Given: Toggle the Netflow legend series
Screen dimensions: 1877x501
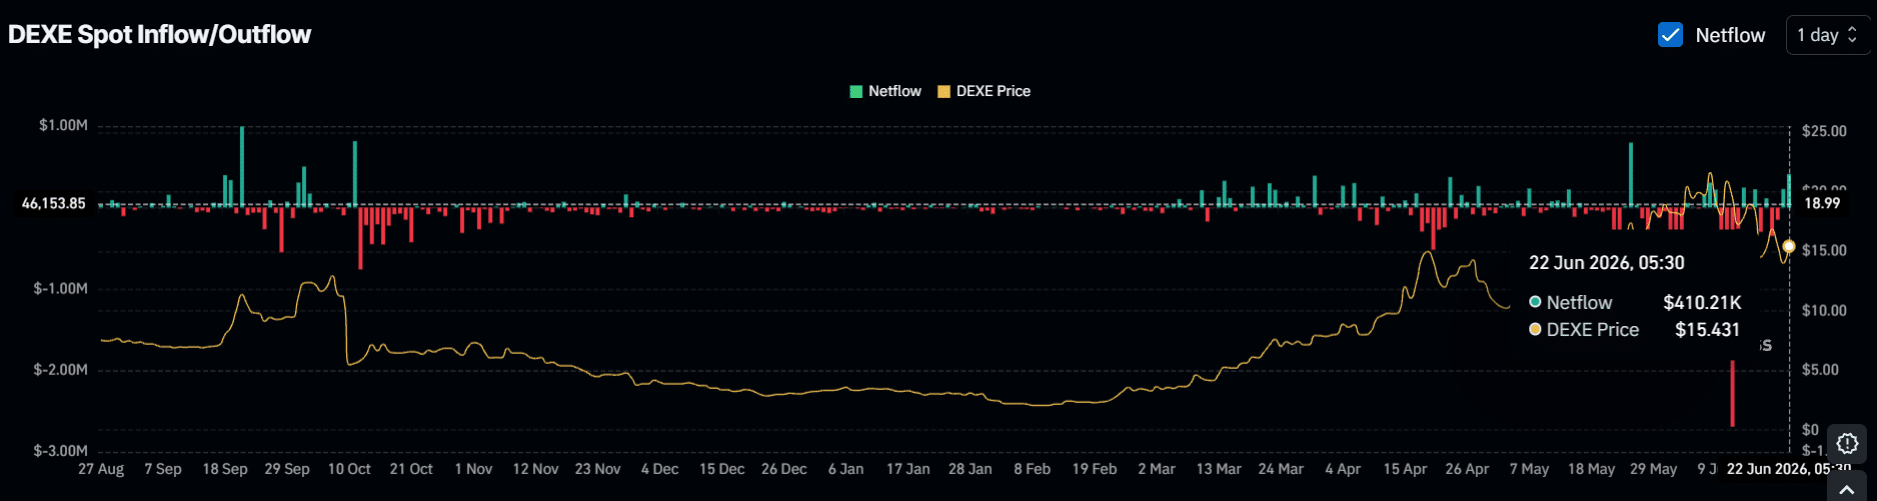Looking at the screenshot, I should [885, 91].
